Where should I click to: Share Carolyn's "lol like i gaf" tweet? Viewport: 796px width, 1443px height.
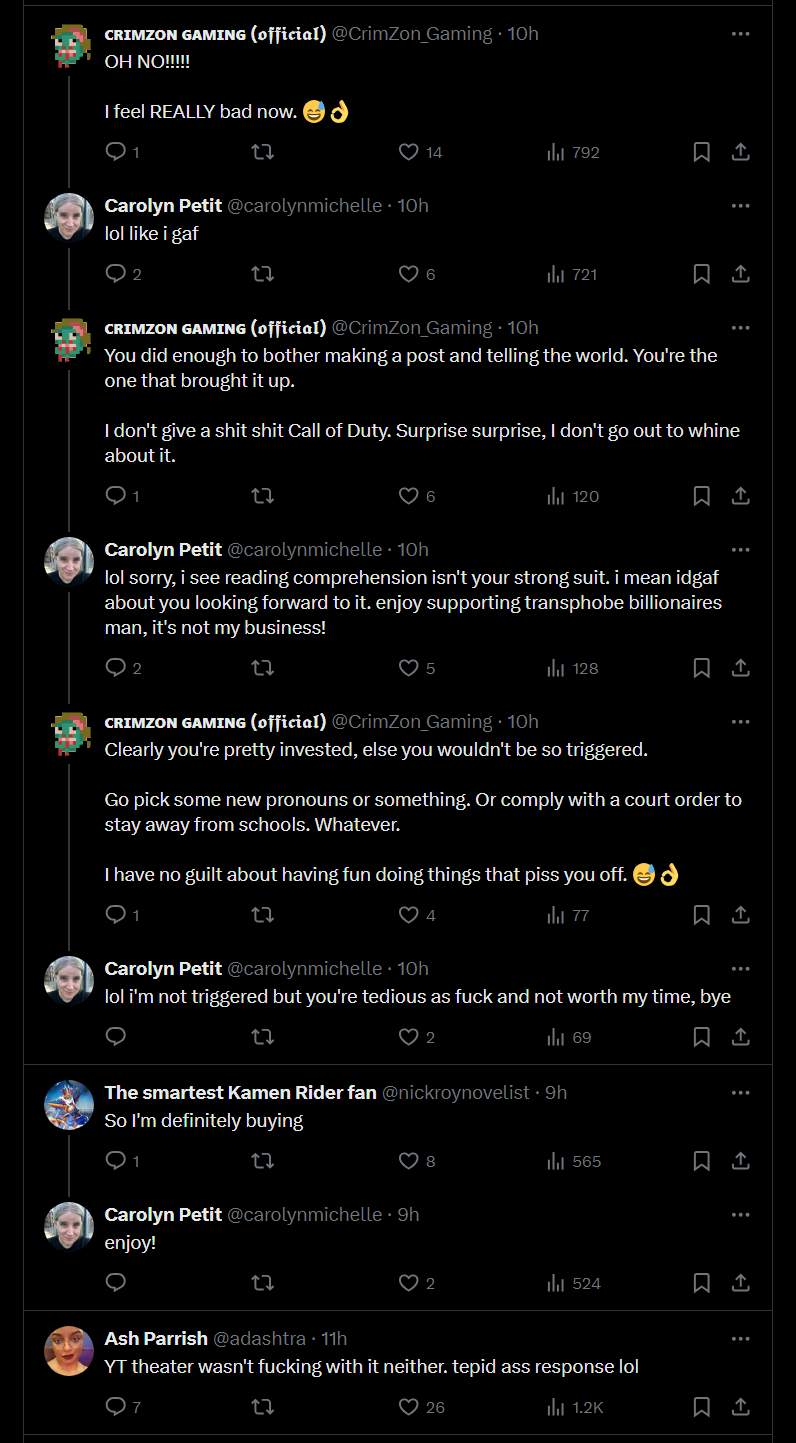pyautogui.click(x=740, y=274)
